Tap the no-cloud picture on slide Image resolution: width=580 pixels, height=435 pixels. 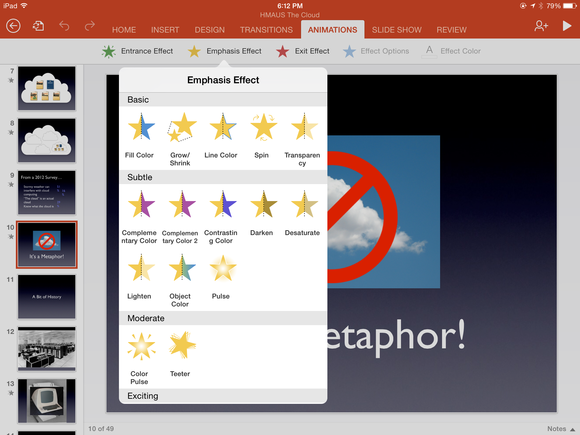point(384,212)
